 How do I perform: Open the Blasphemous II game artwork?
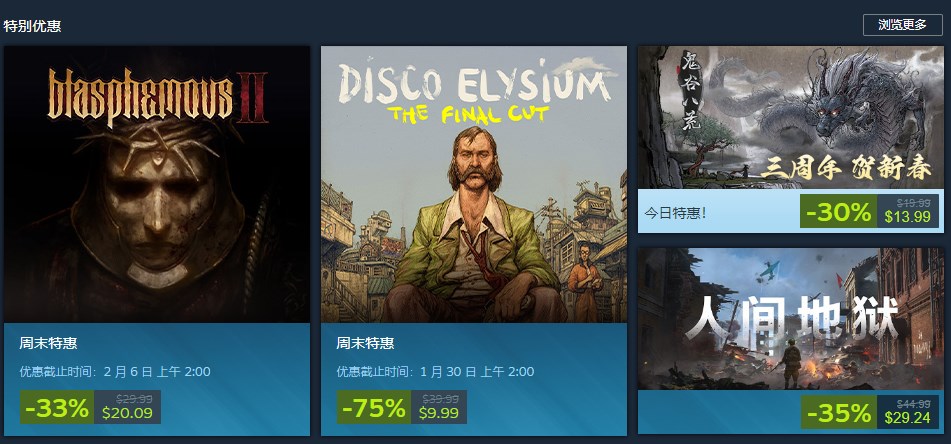point(157,184)
